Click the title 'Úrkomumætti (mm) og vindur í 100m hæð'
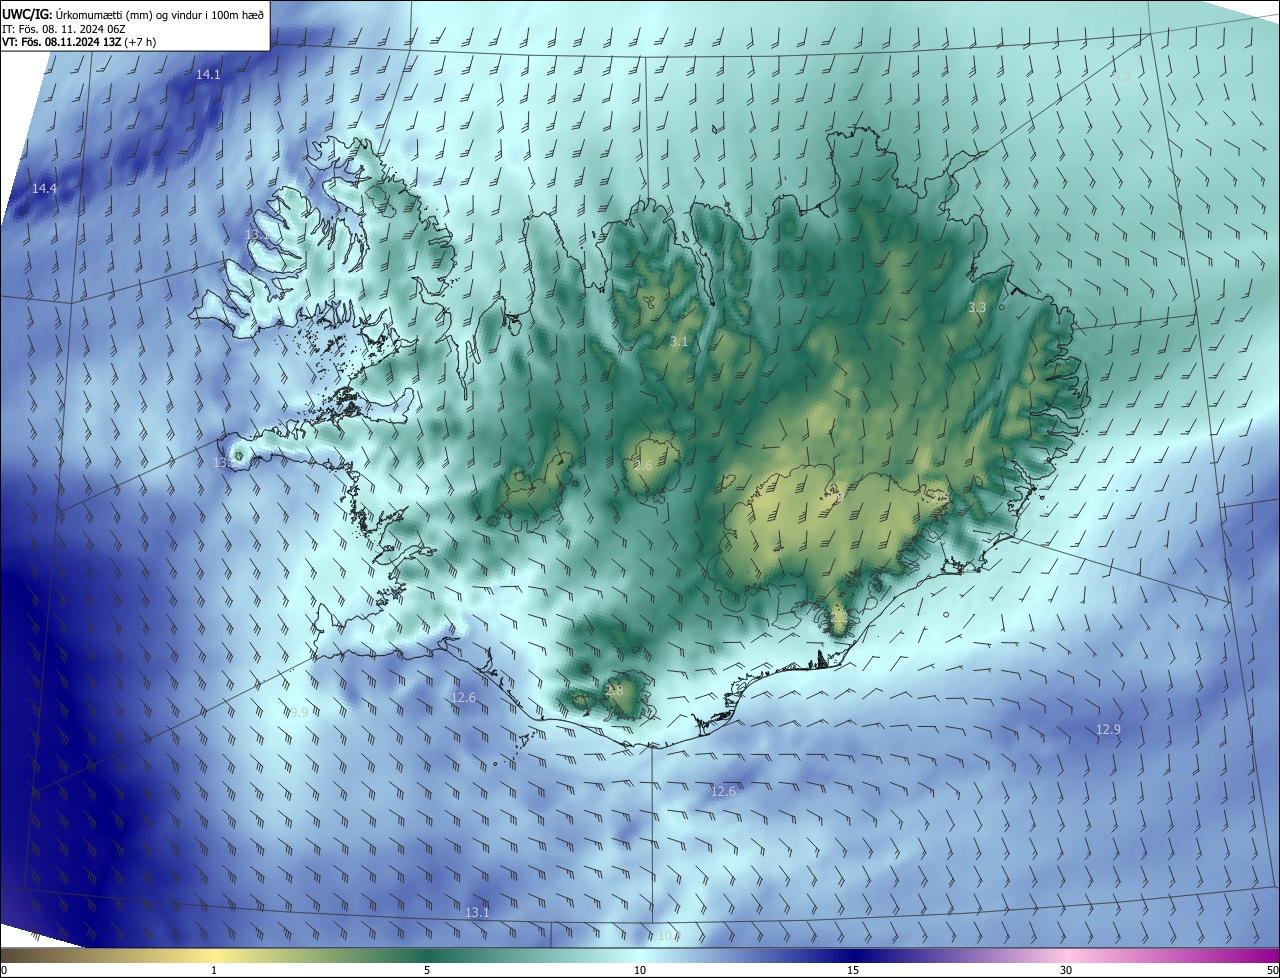Image resolution: width=1280 pixels, height=978 pixels. tap(159, 13)
